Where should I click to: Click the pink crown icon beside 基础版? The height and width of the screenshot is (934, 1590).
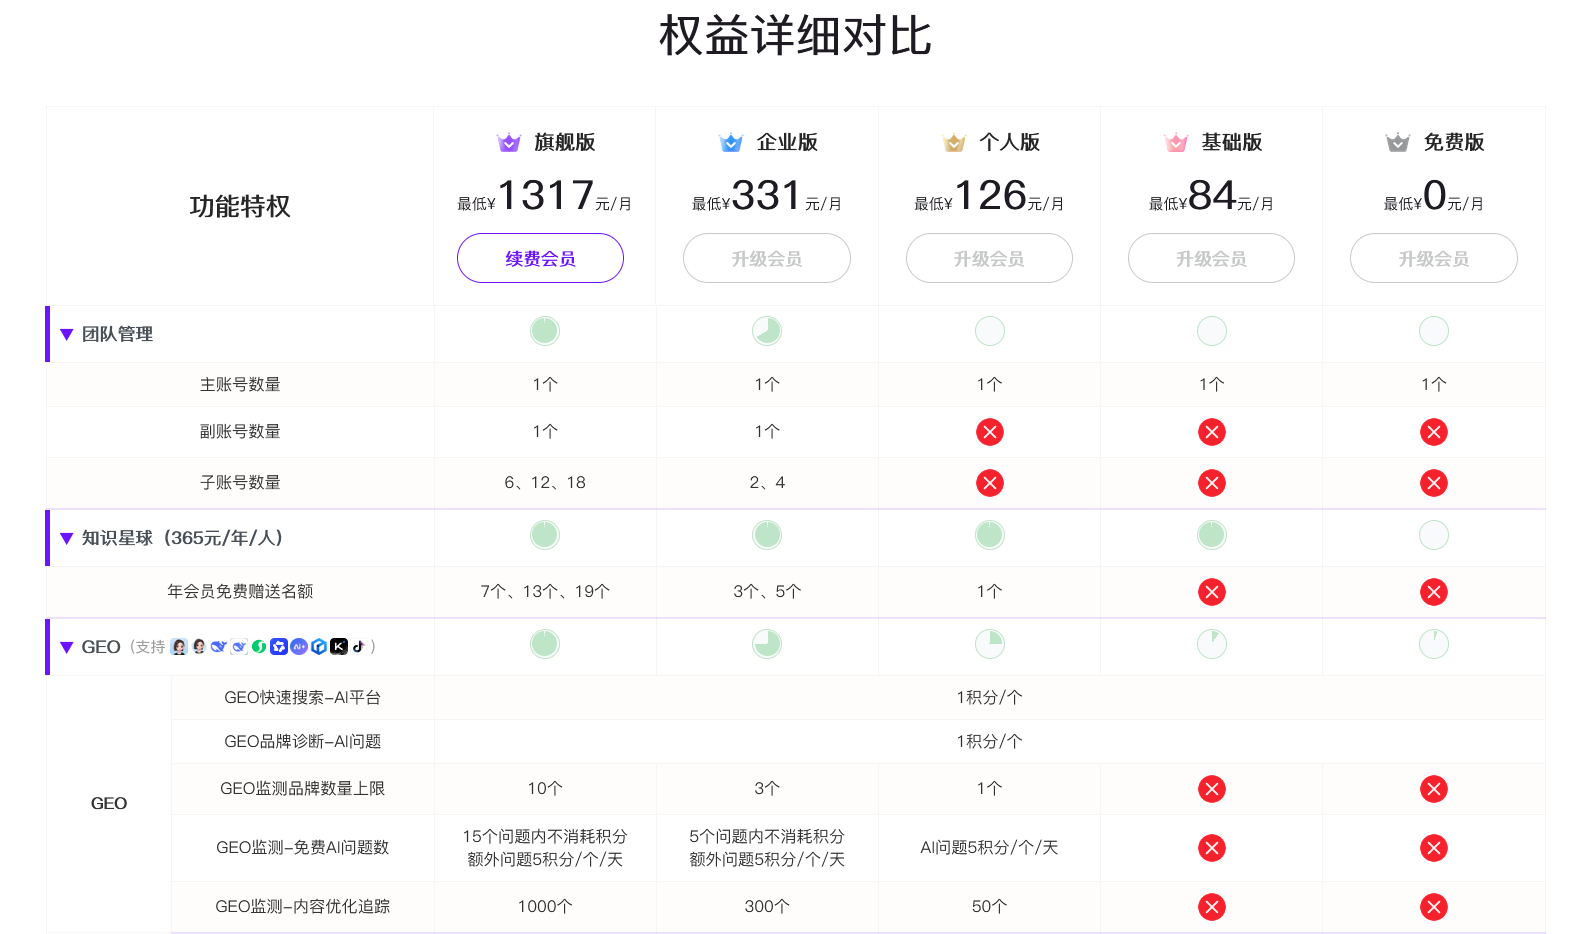tap(1176, 143)
